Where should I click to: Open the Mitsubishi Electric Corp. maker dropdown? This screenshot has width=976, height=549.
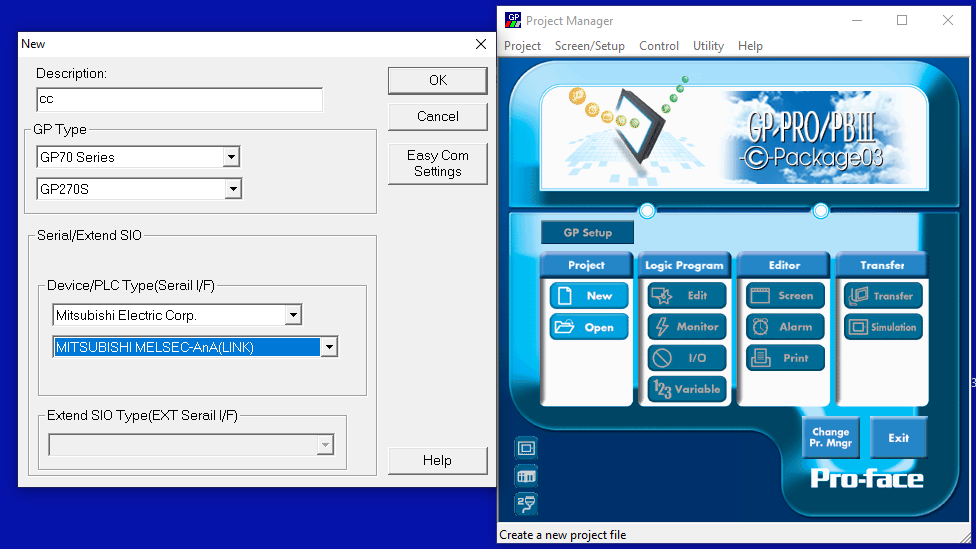pos(293,315)
